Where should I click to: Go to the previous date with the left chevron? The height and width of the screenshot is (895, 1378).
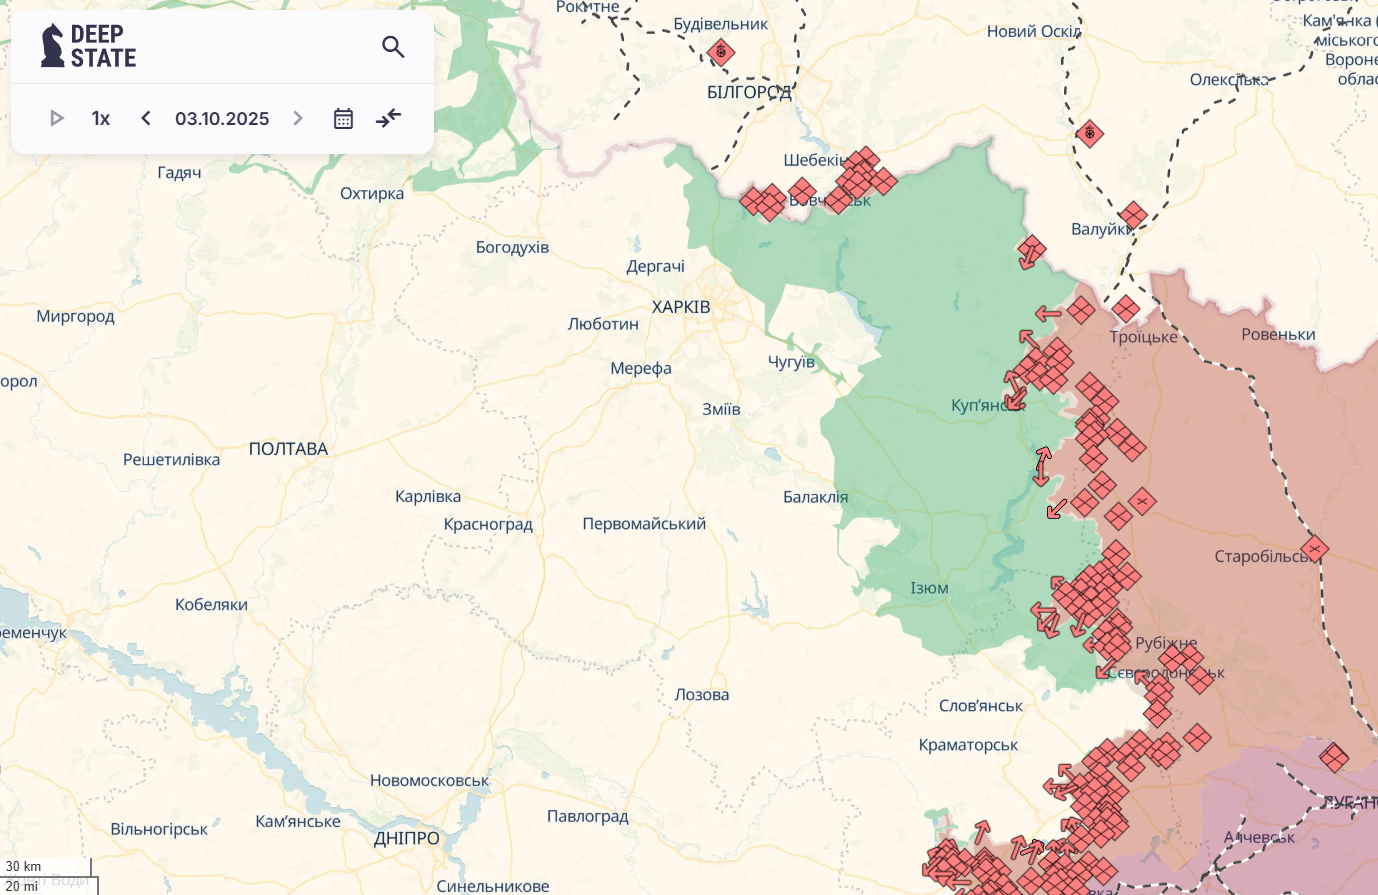click(146, 118)
